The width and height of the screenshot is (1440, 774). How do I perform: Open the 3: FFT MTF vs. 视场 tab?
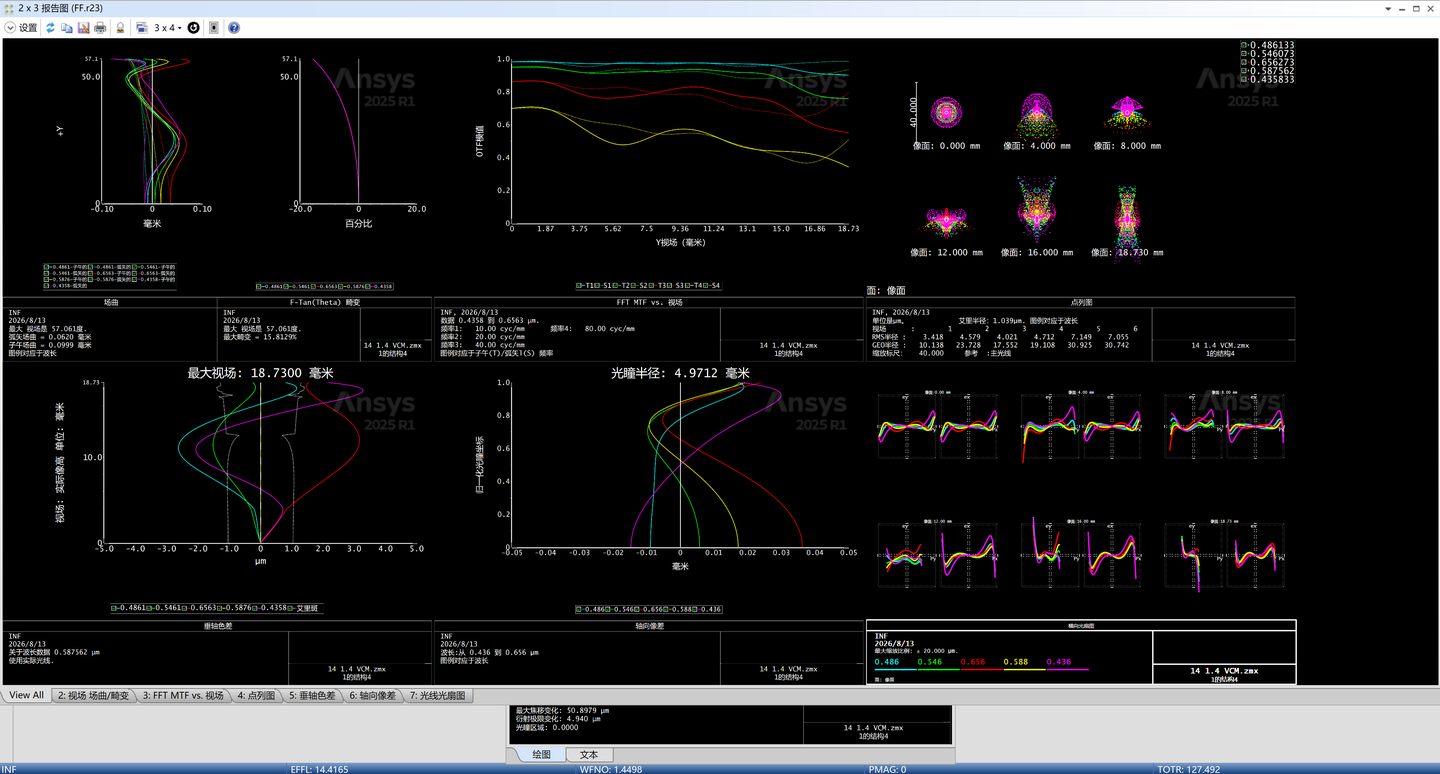183,695
